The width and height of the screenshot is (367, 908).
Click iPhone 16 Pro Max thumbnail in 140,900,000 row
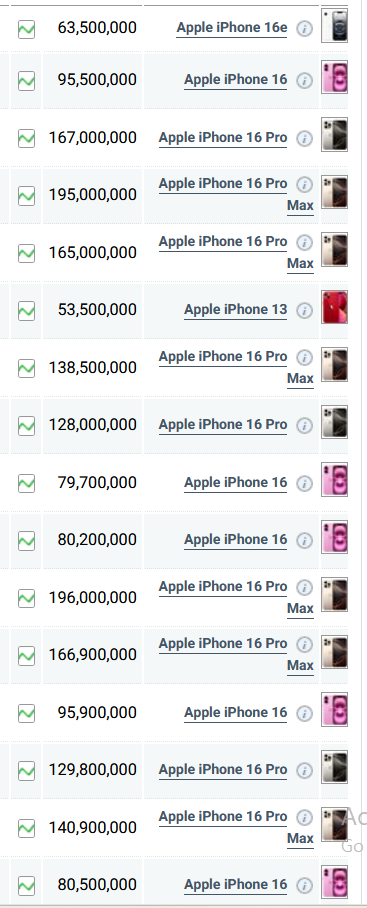click(x=335, y=825)
